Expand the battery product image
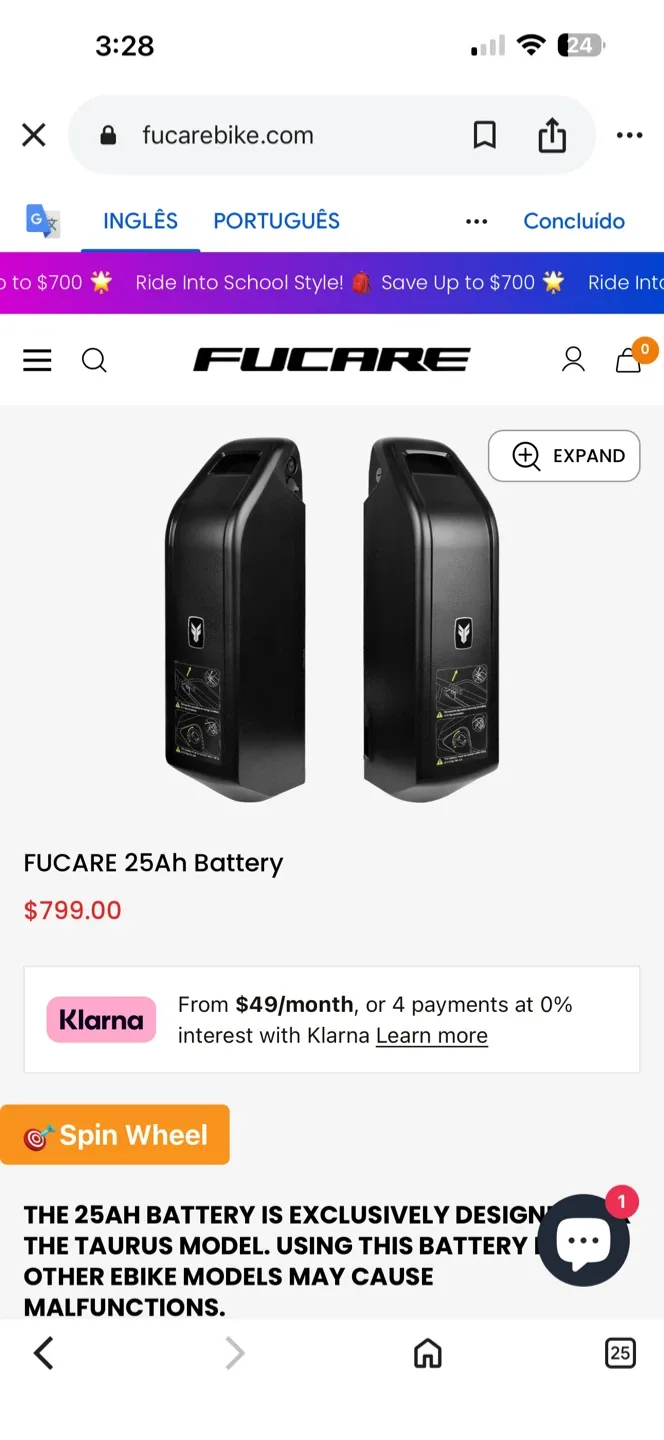The image size is (664, 1440). point(563,455)
